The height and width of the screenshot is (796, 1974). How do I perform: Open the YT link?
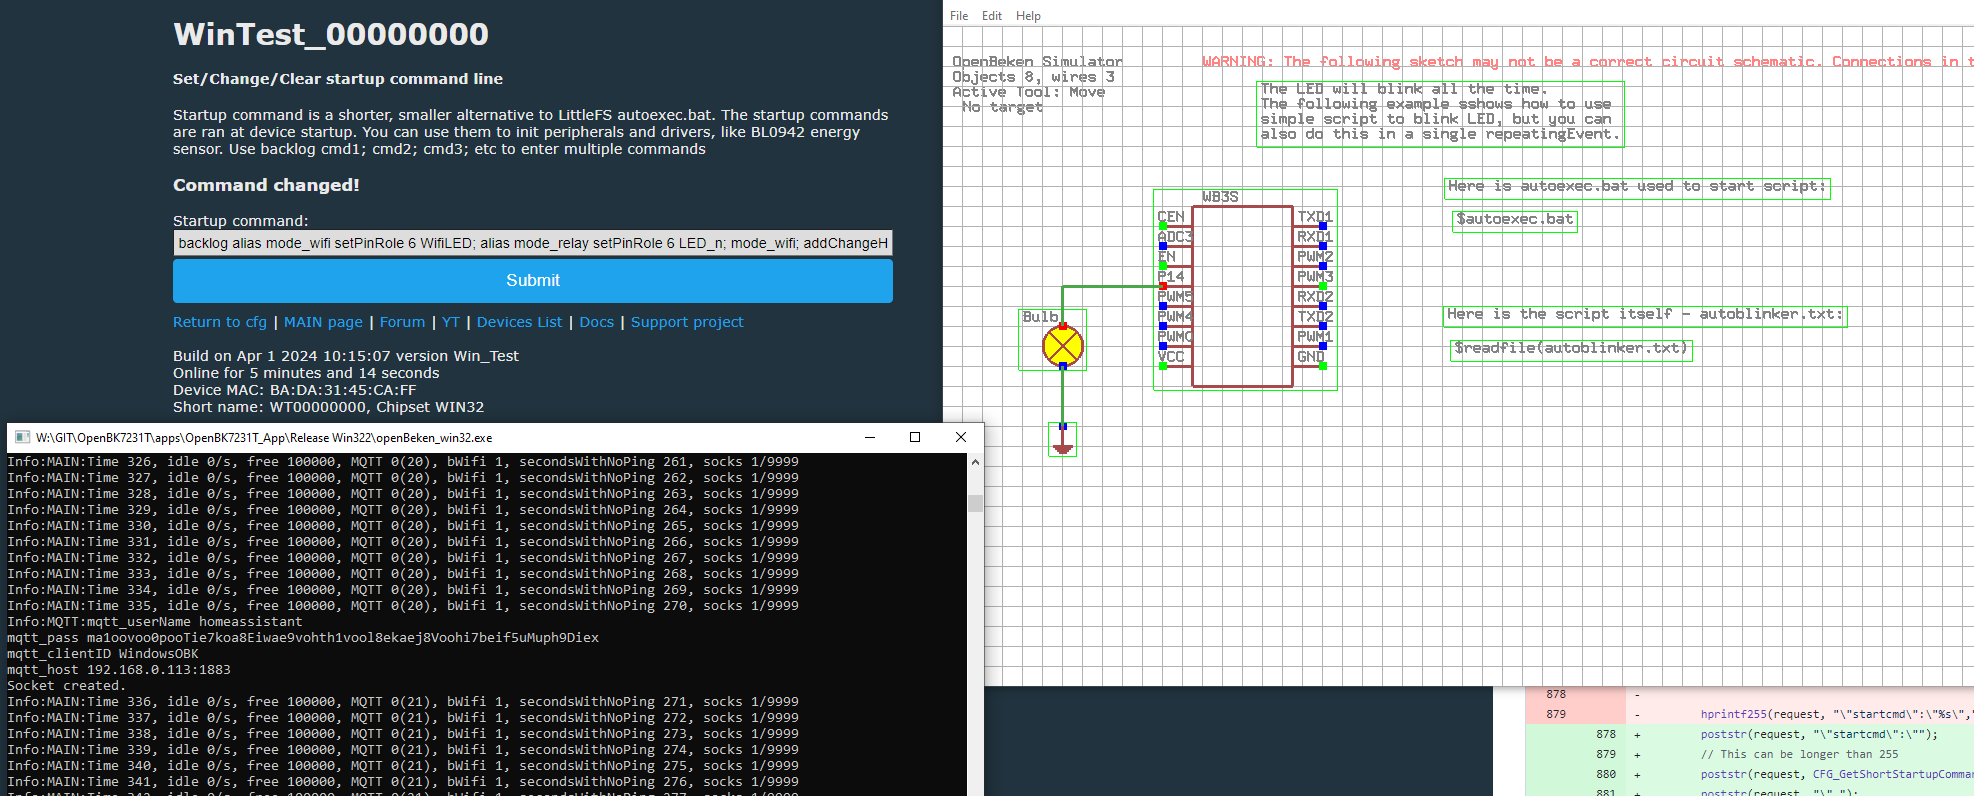451,322
